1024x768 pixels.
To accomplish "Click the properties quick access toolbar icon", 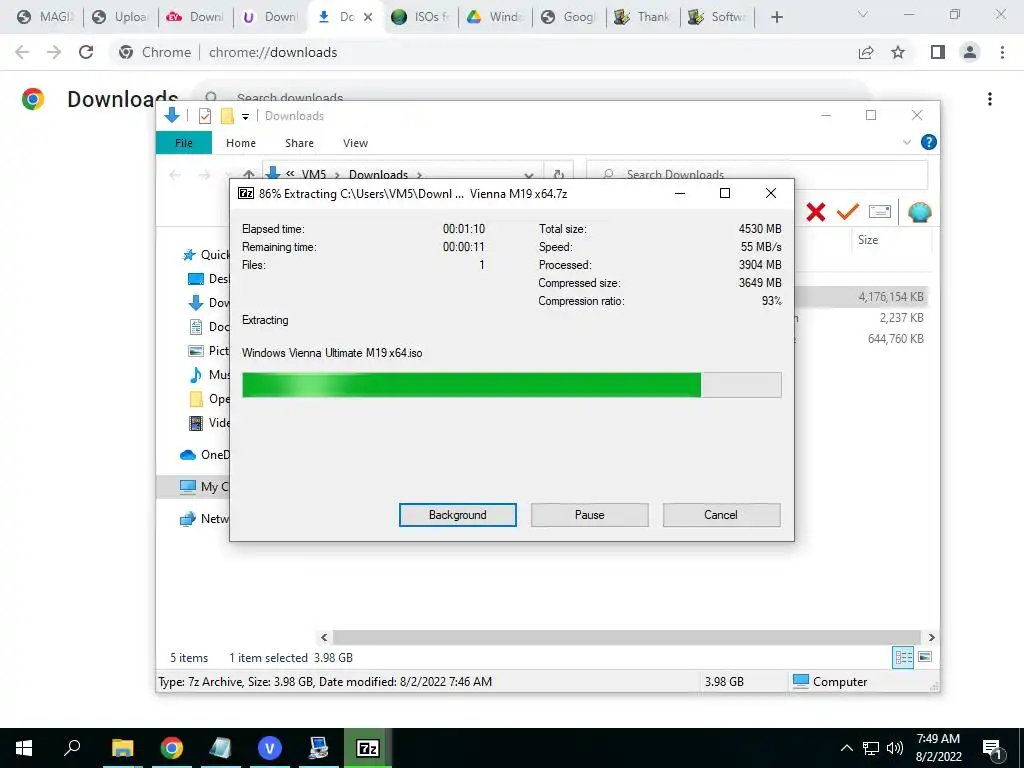I will coord(204,116).
